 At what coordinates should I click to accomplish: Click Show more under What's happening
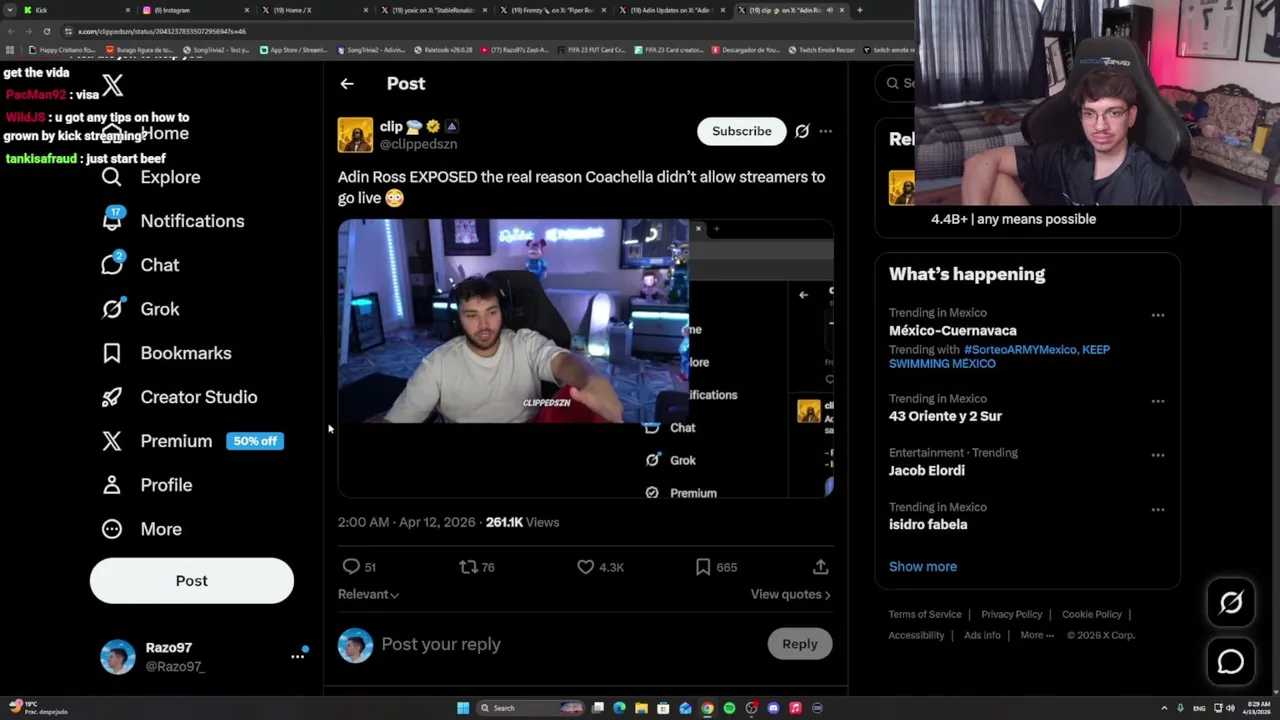923,566
